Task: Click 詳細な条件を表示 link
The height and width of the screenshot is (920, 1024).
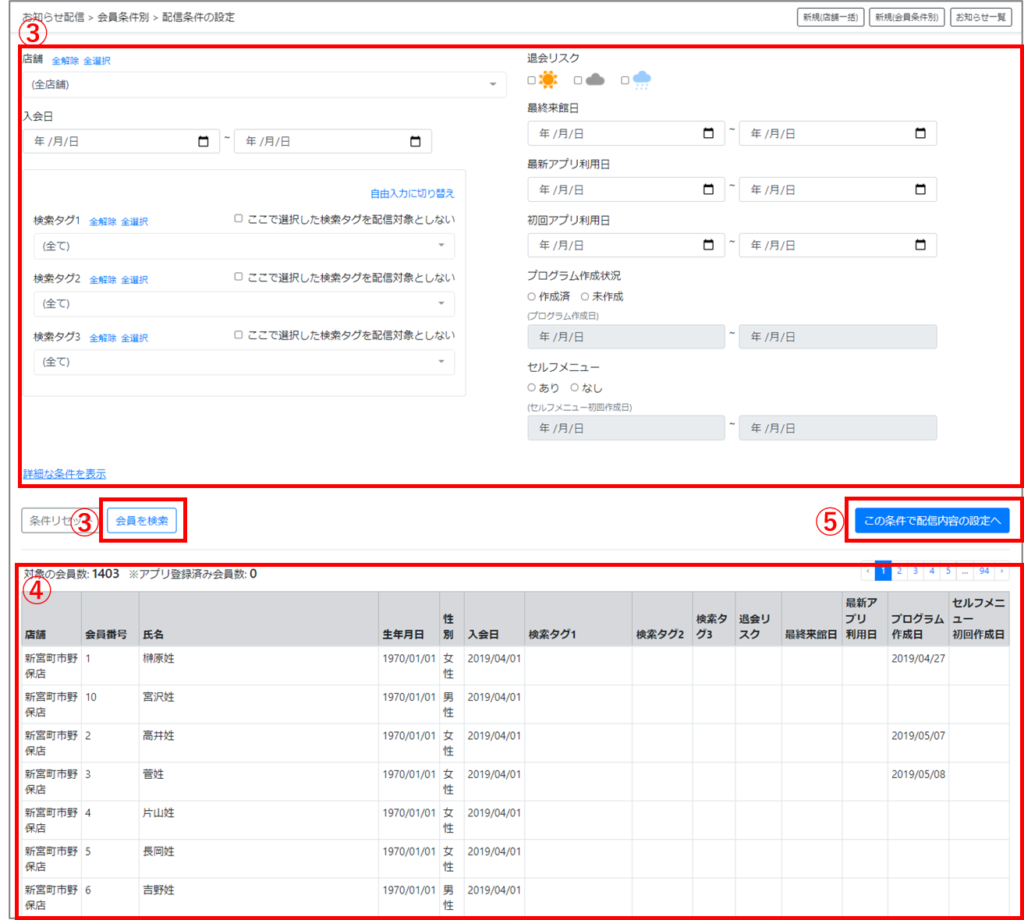Action: 64,474
